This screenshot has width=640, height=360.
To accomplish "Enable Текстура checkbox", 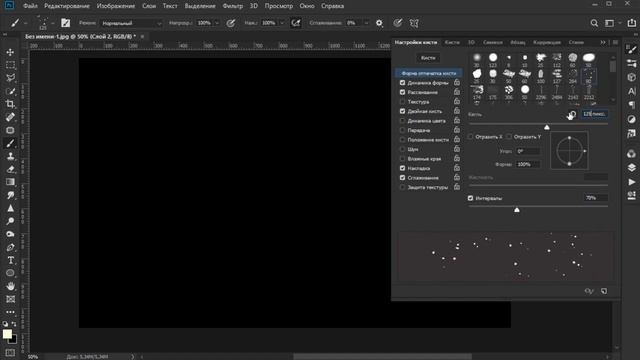I will (x=402, y=102).
